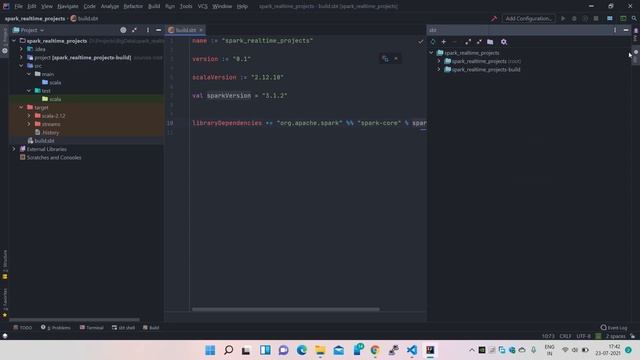Select Scratches and Consoles
Screen dimensions: 640x360
[50, 158]
